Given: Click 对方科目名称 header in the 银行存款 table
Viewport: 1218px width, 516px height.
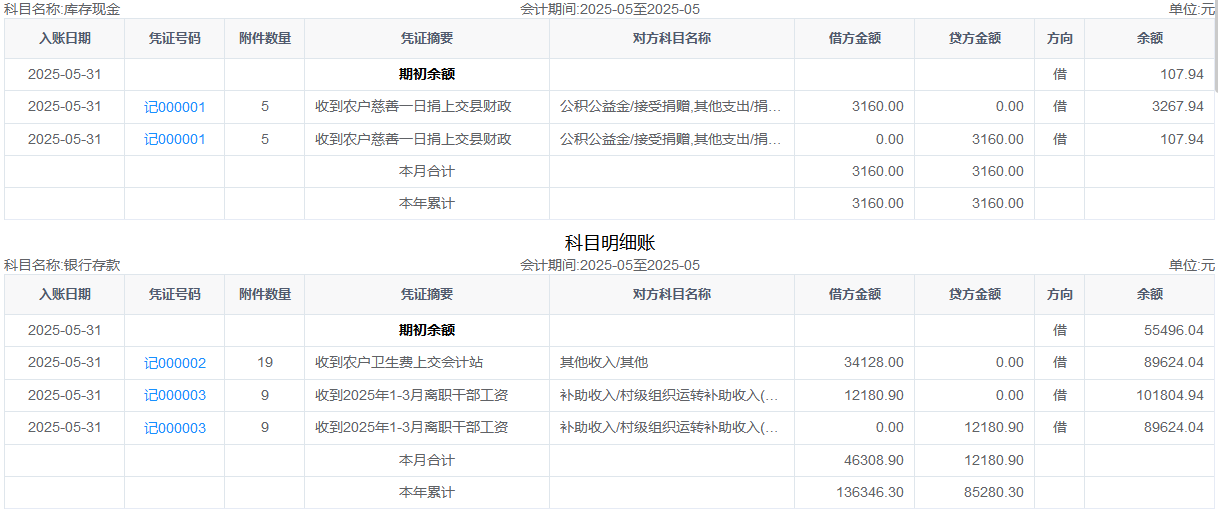Looking at the screenshot, I should pos(671,294).
